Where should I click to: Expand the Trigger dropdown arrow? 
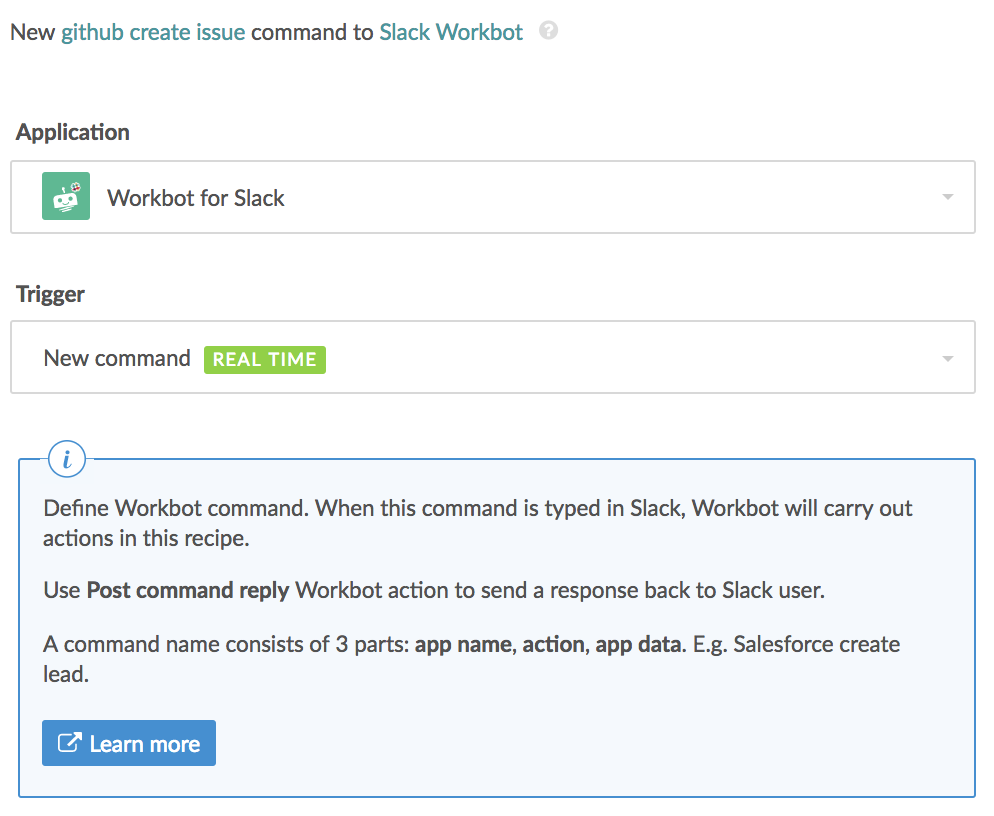(948, 359)
